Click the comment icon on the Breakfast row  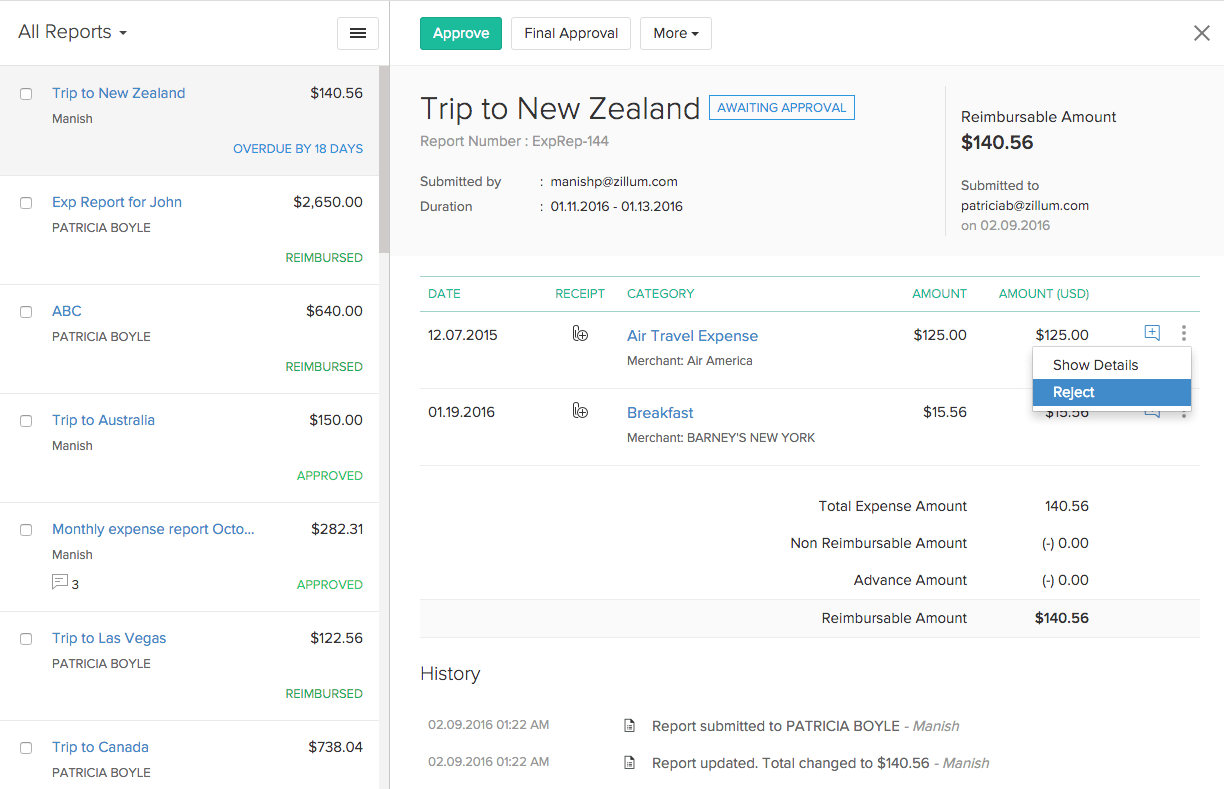[1151, 411]
